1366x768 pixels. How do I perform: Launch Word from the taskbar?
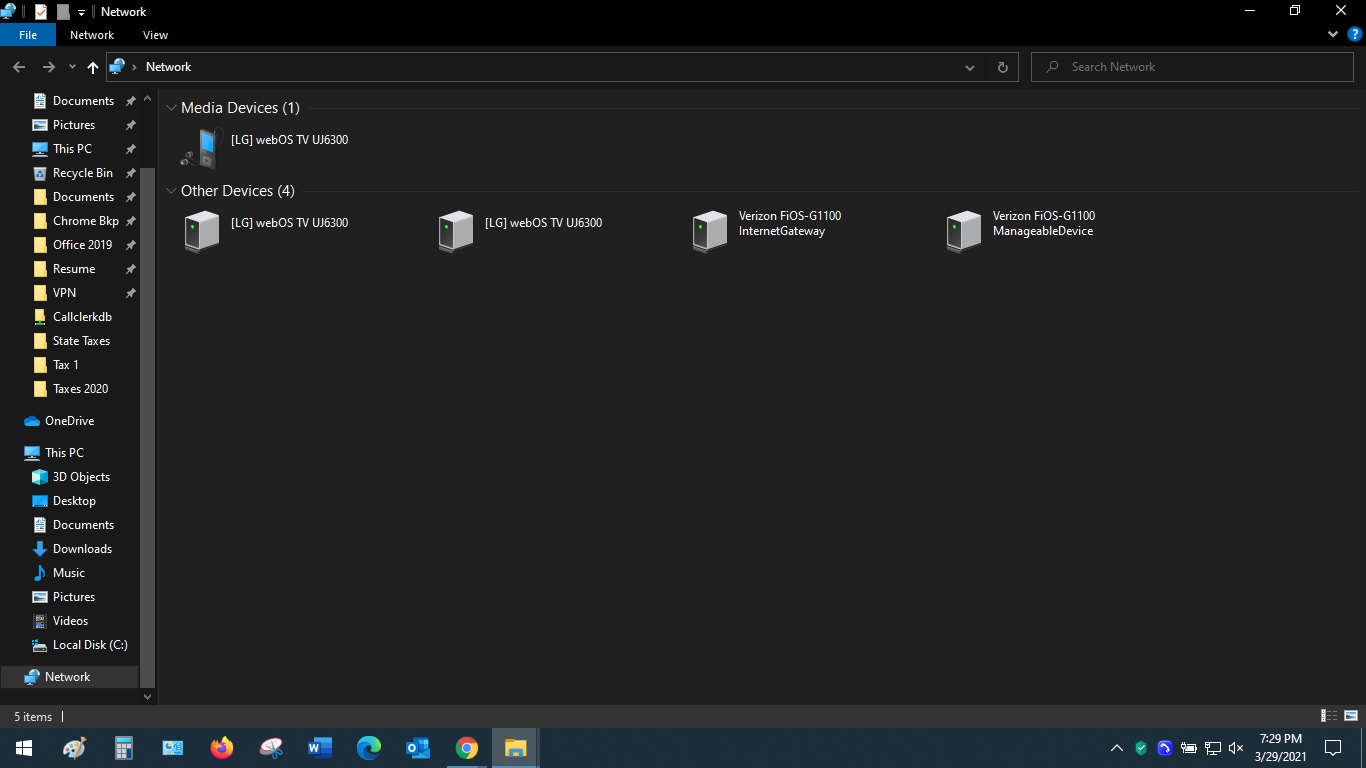point(320,748)
